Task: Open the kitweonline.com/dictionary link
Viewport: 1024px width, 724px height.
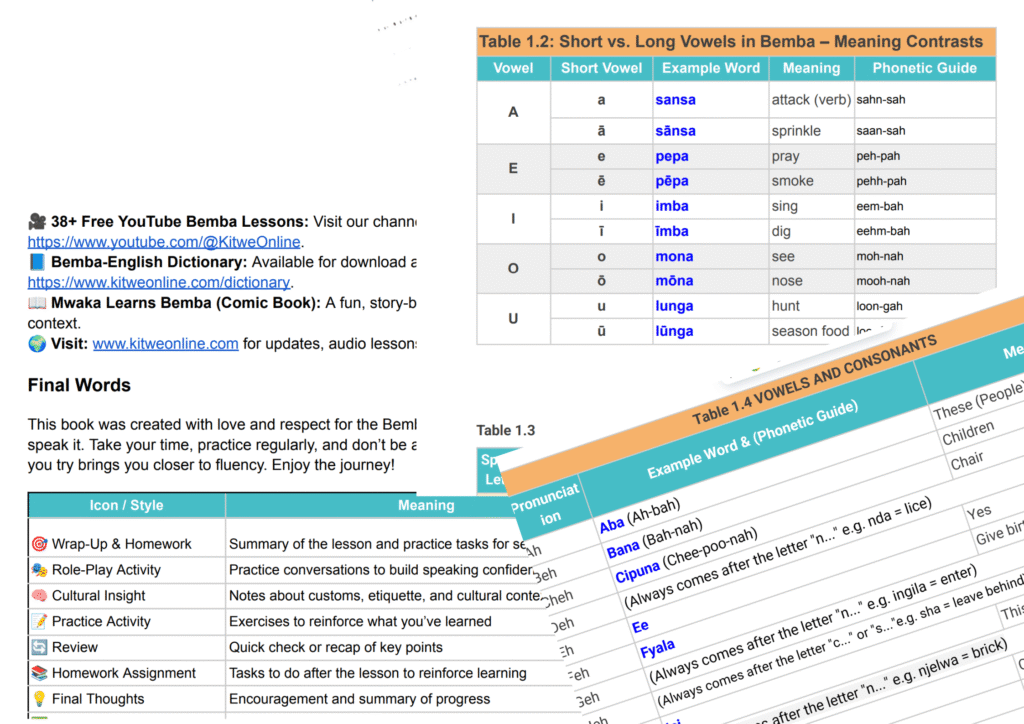Action: [x=159, y=283]
